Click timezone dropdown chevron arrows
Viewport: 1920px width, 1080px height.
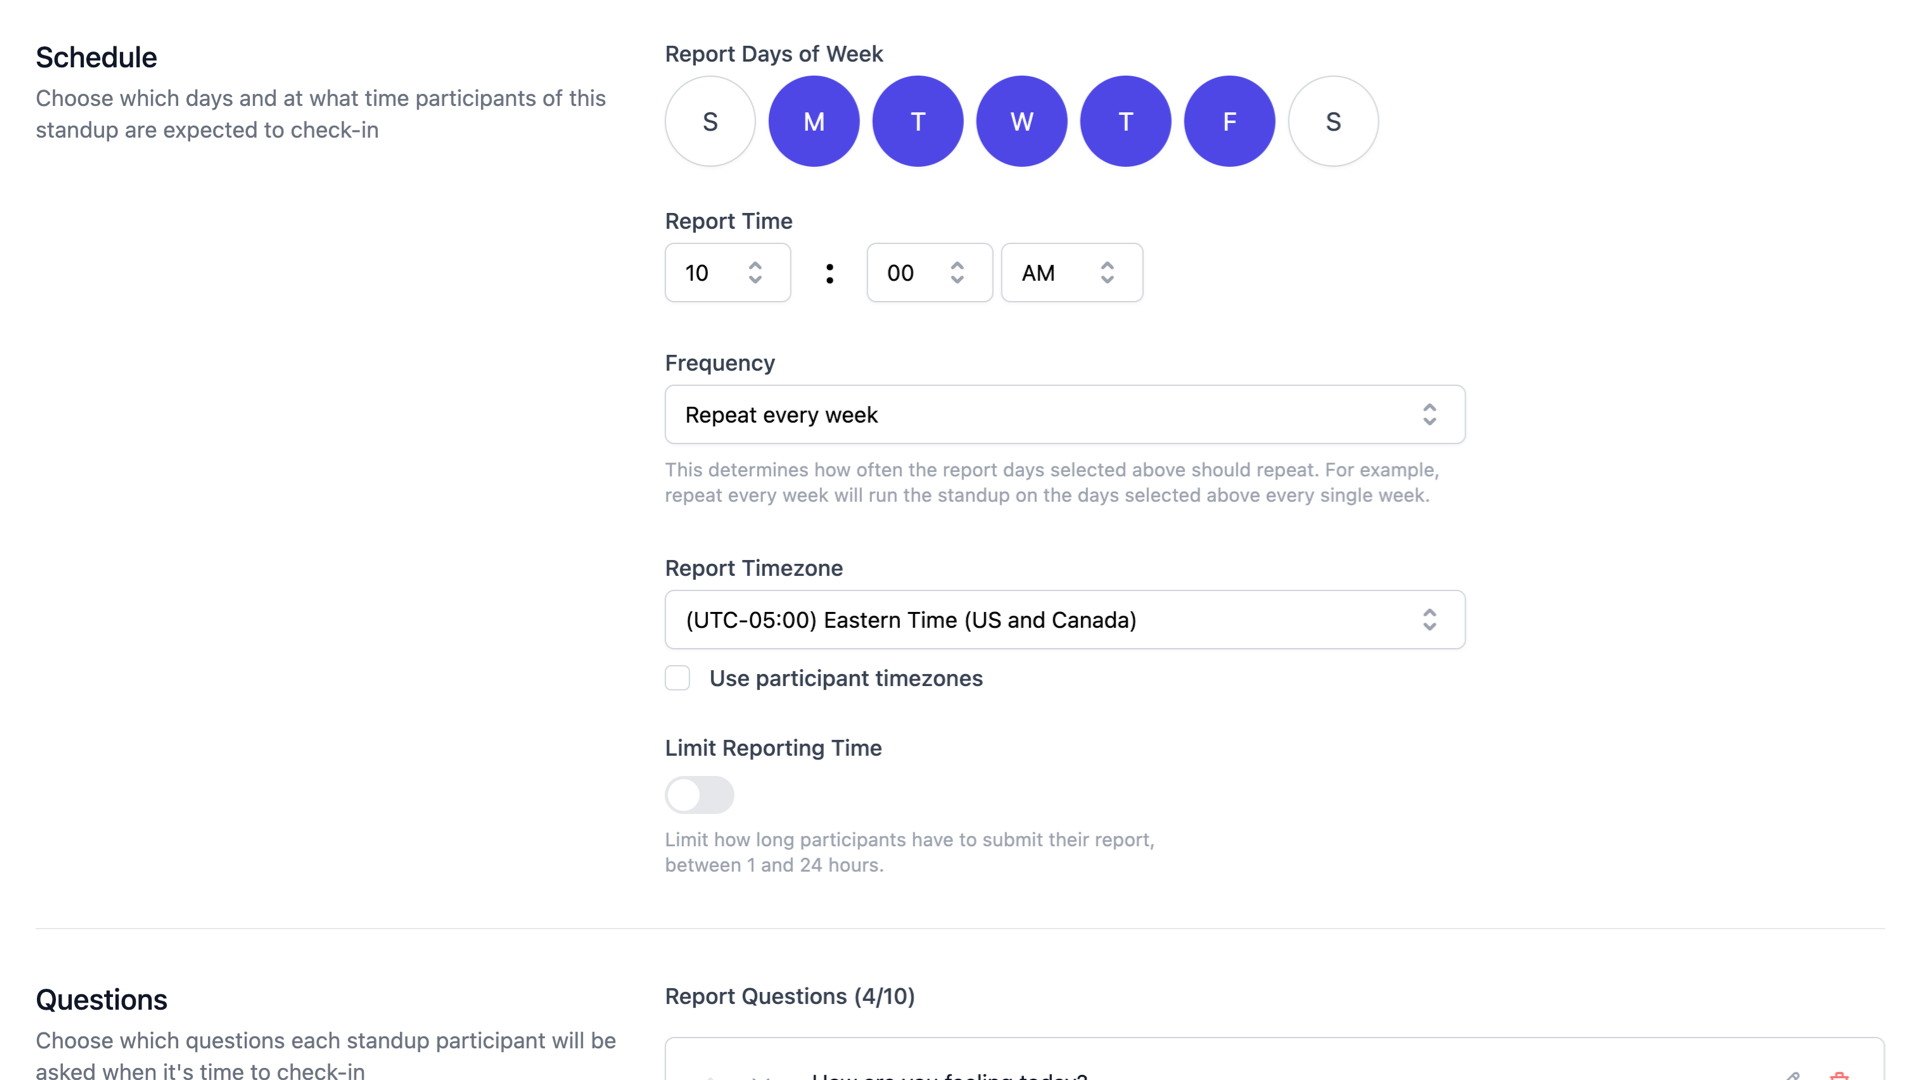pyautogui.click(x=1430, y=620)
